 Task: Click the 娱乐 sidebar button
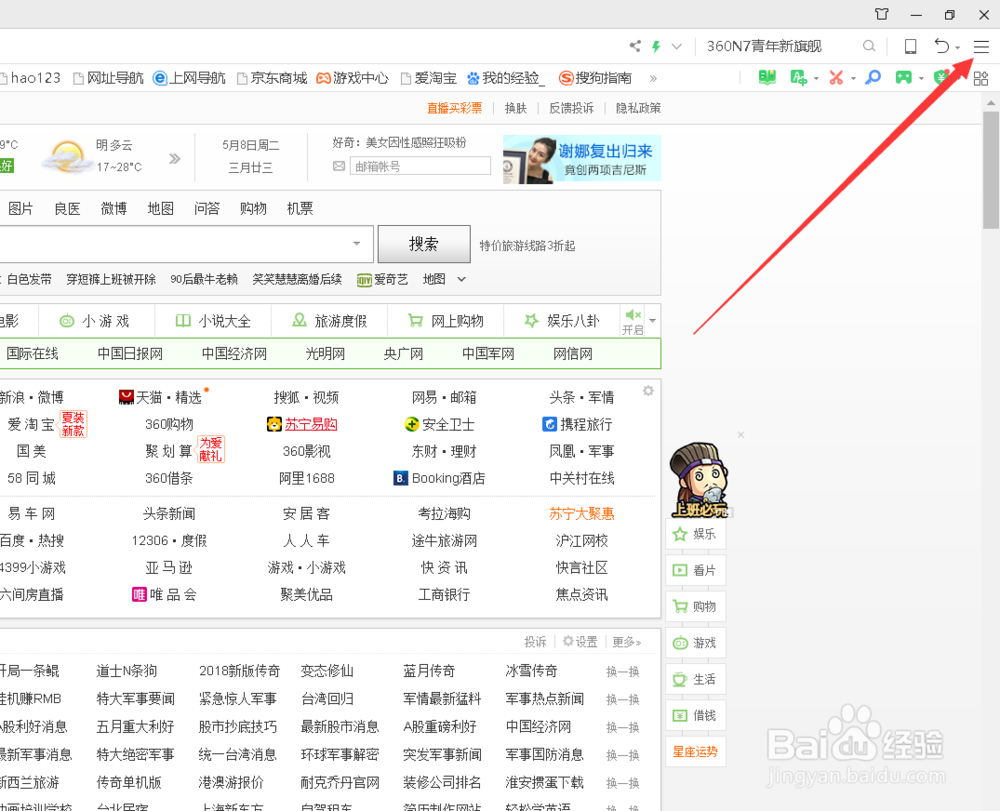point(696,534)
